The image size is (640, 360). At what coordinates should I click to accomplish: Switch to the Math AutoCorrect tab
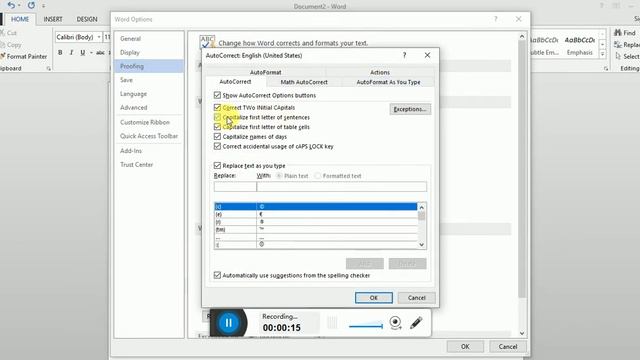coord(304,82)
